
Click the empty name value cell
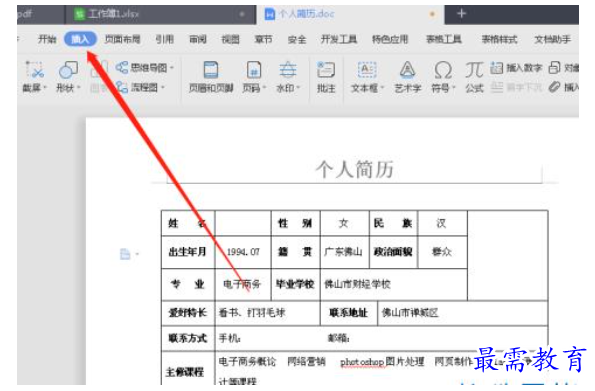[x=243, y=223]
